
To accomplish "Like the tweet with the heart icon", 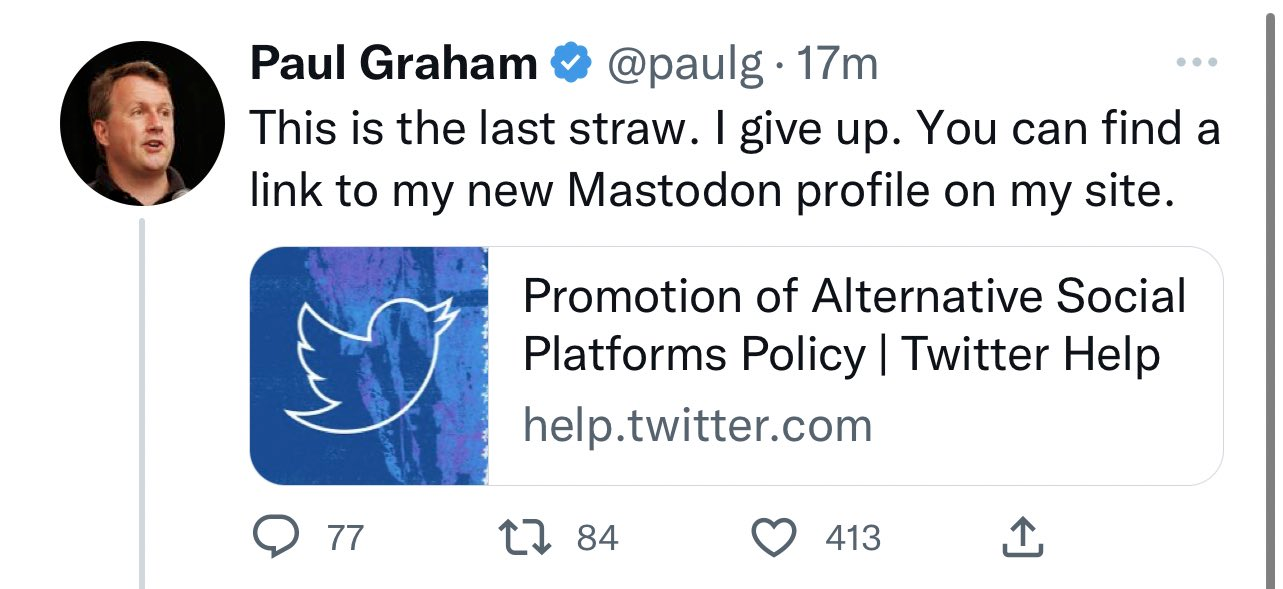I will click(772, 539).
